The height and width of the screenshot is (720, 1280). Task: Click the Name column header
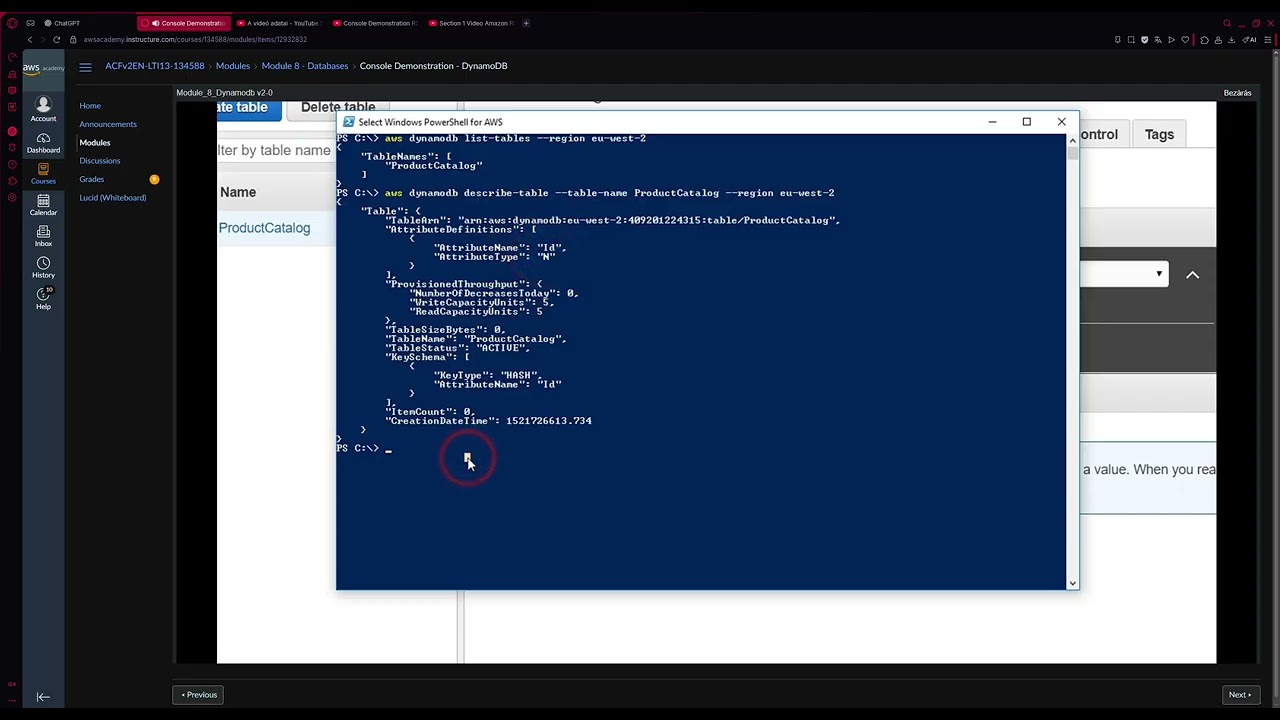(238, 192)
